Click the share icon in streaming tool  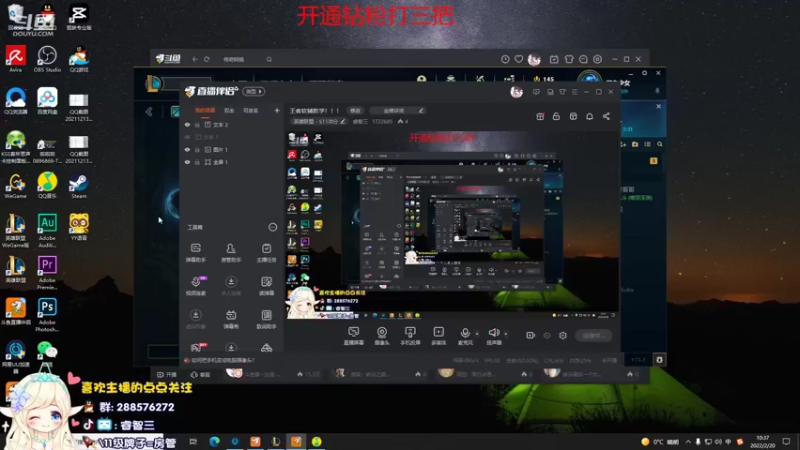[x=606, y=116]
